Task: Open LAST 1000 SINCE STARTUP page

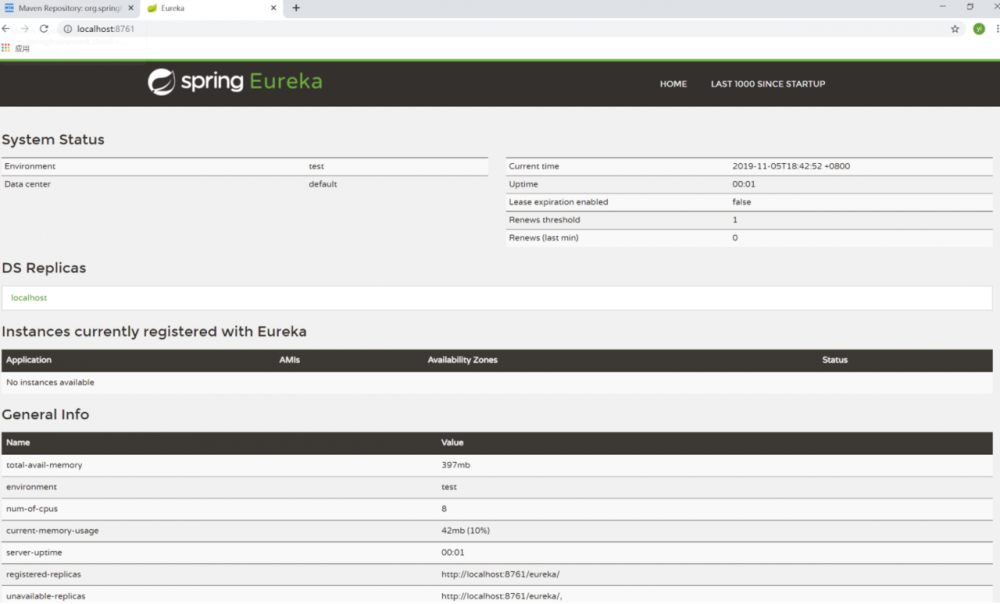Action: click(x=768, y=84)
